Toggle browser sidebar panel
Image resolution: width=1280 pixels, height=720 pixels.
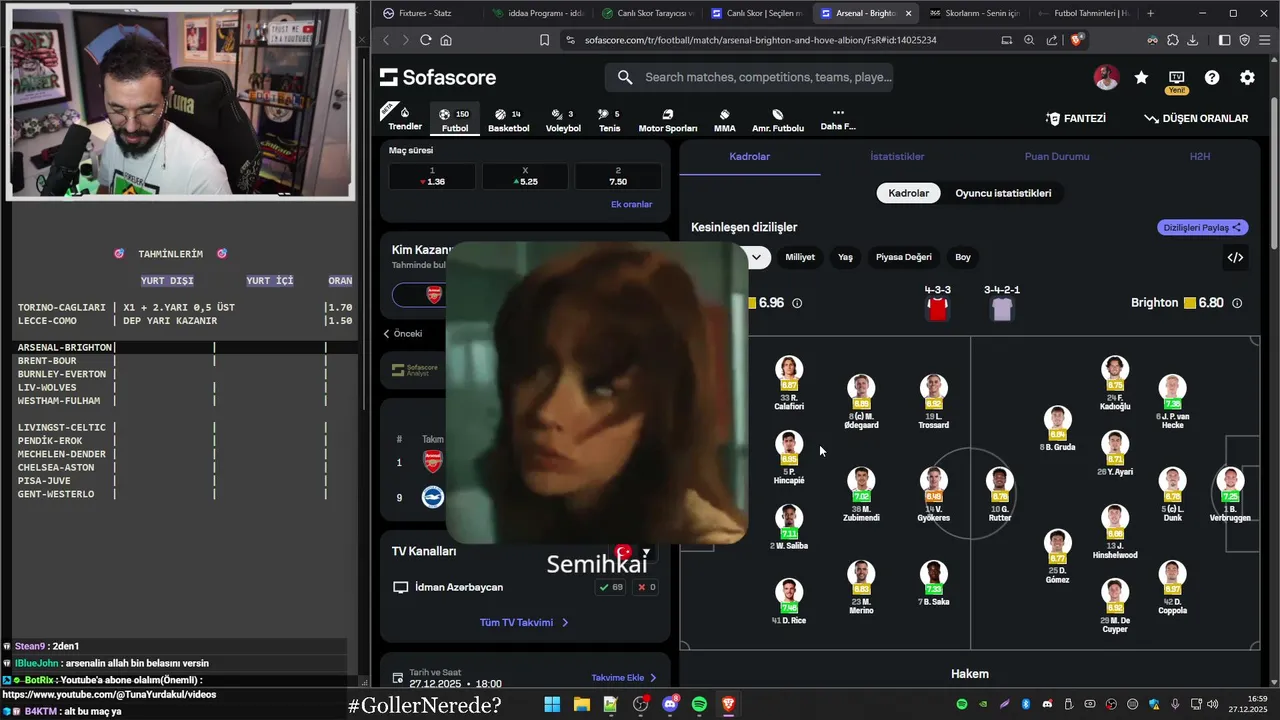1225,40
